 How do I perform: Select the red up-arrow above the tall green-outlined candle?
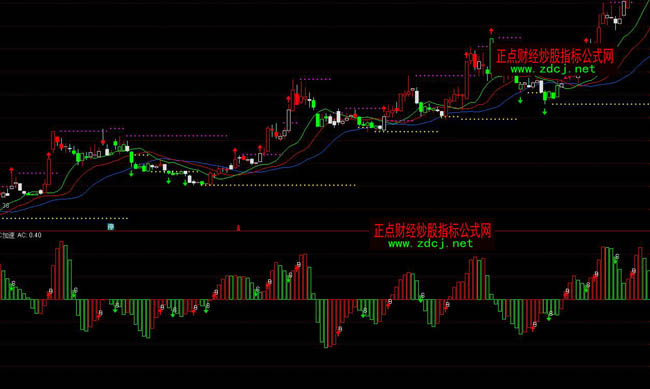491,31
